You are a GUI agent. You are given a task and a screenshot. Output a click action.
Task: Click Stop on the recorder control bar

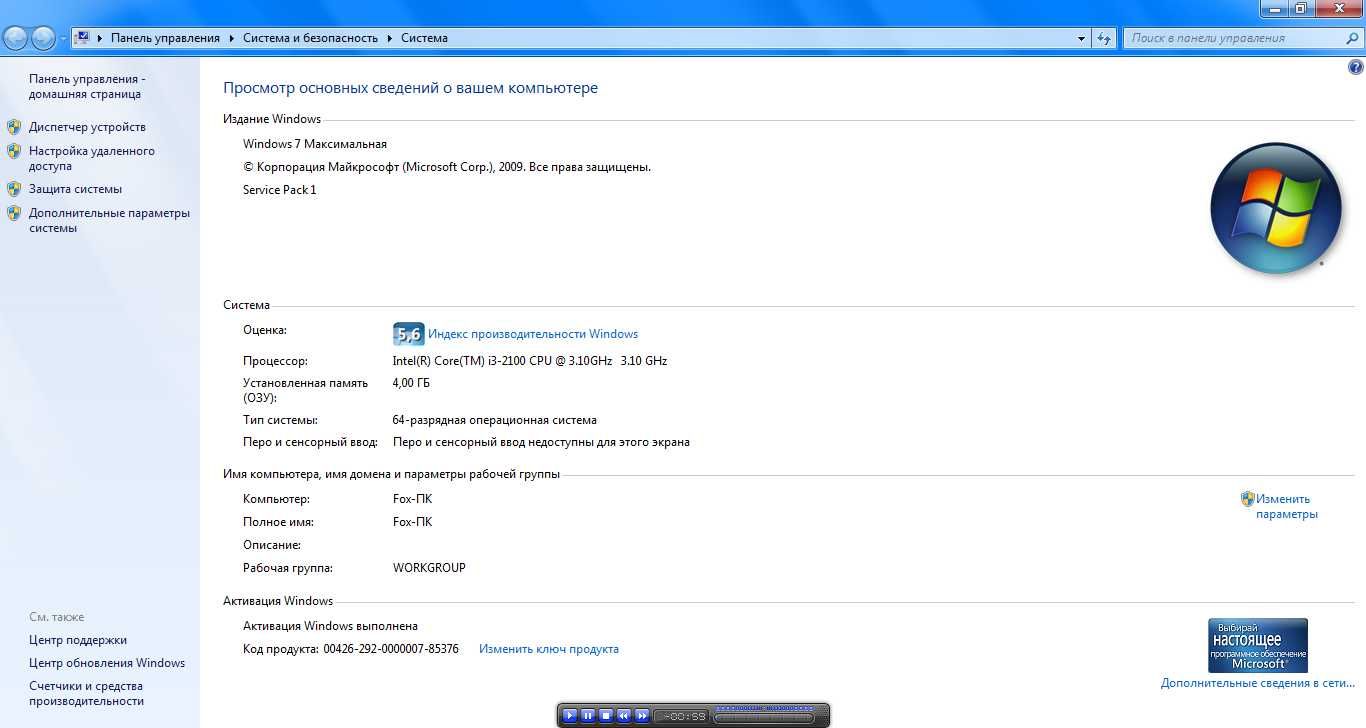coord(606,715)
